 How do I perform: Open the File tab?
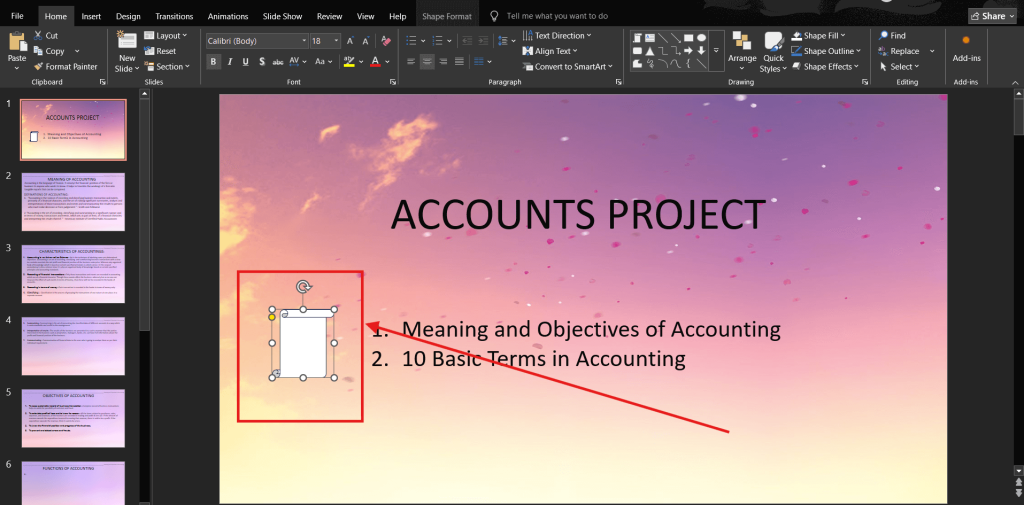pyautogui.click(x=18, y=16)
